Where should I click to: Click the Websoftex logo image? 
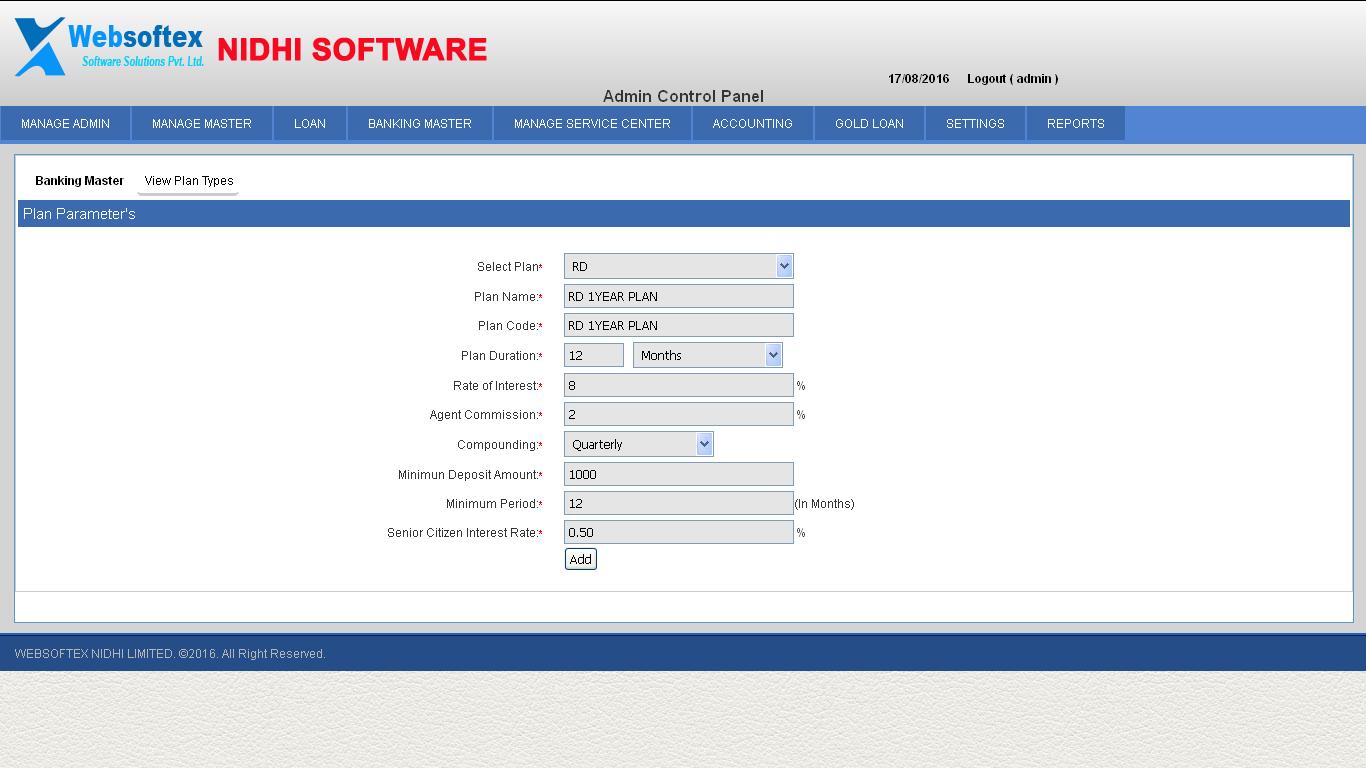coord(110,46)
